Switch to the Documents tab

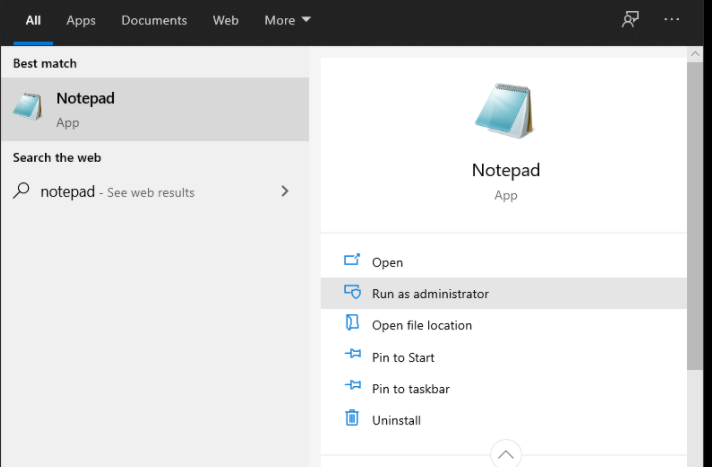coord(154,20)
